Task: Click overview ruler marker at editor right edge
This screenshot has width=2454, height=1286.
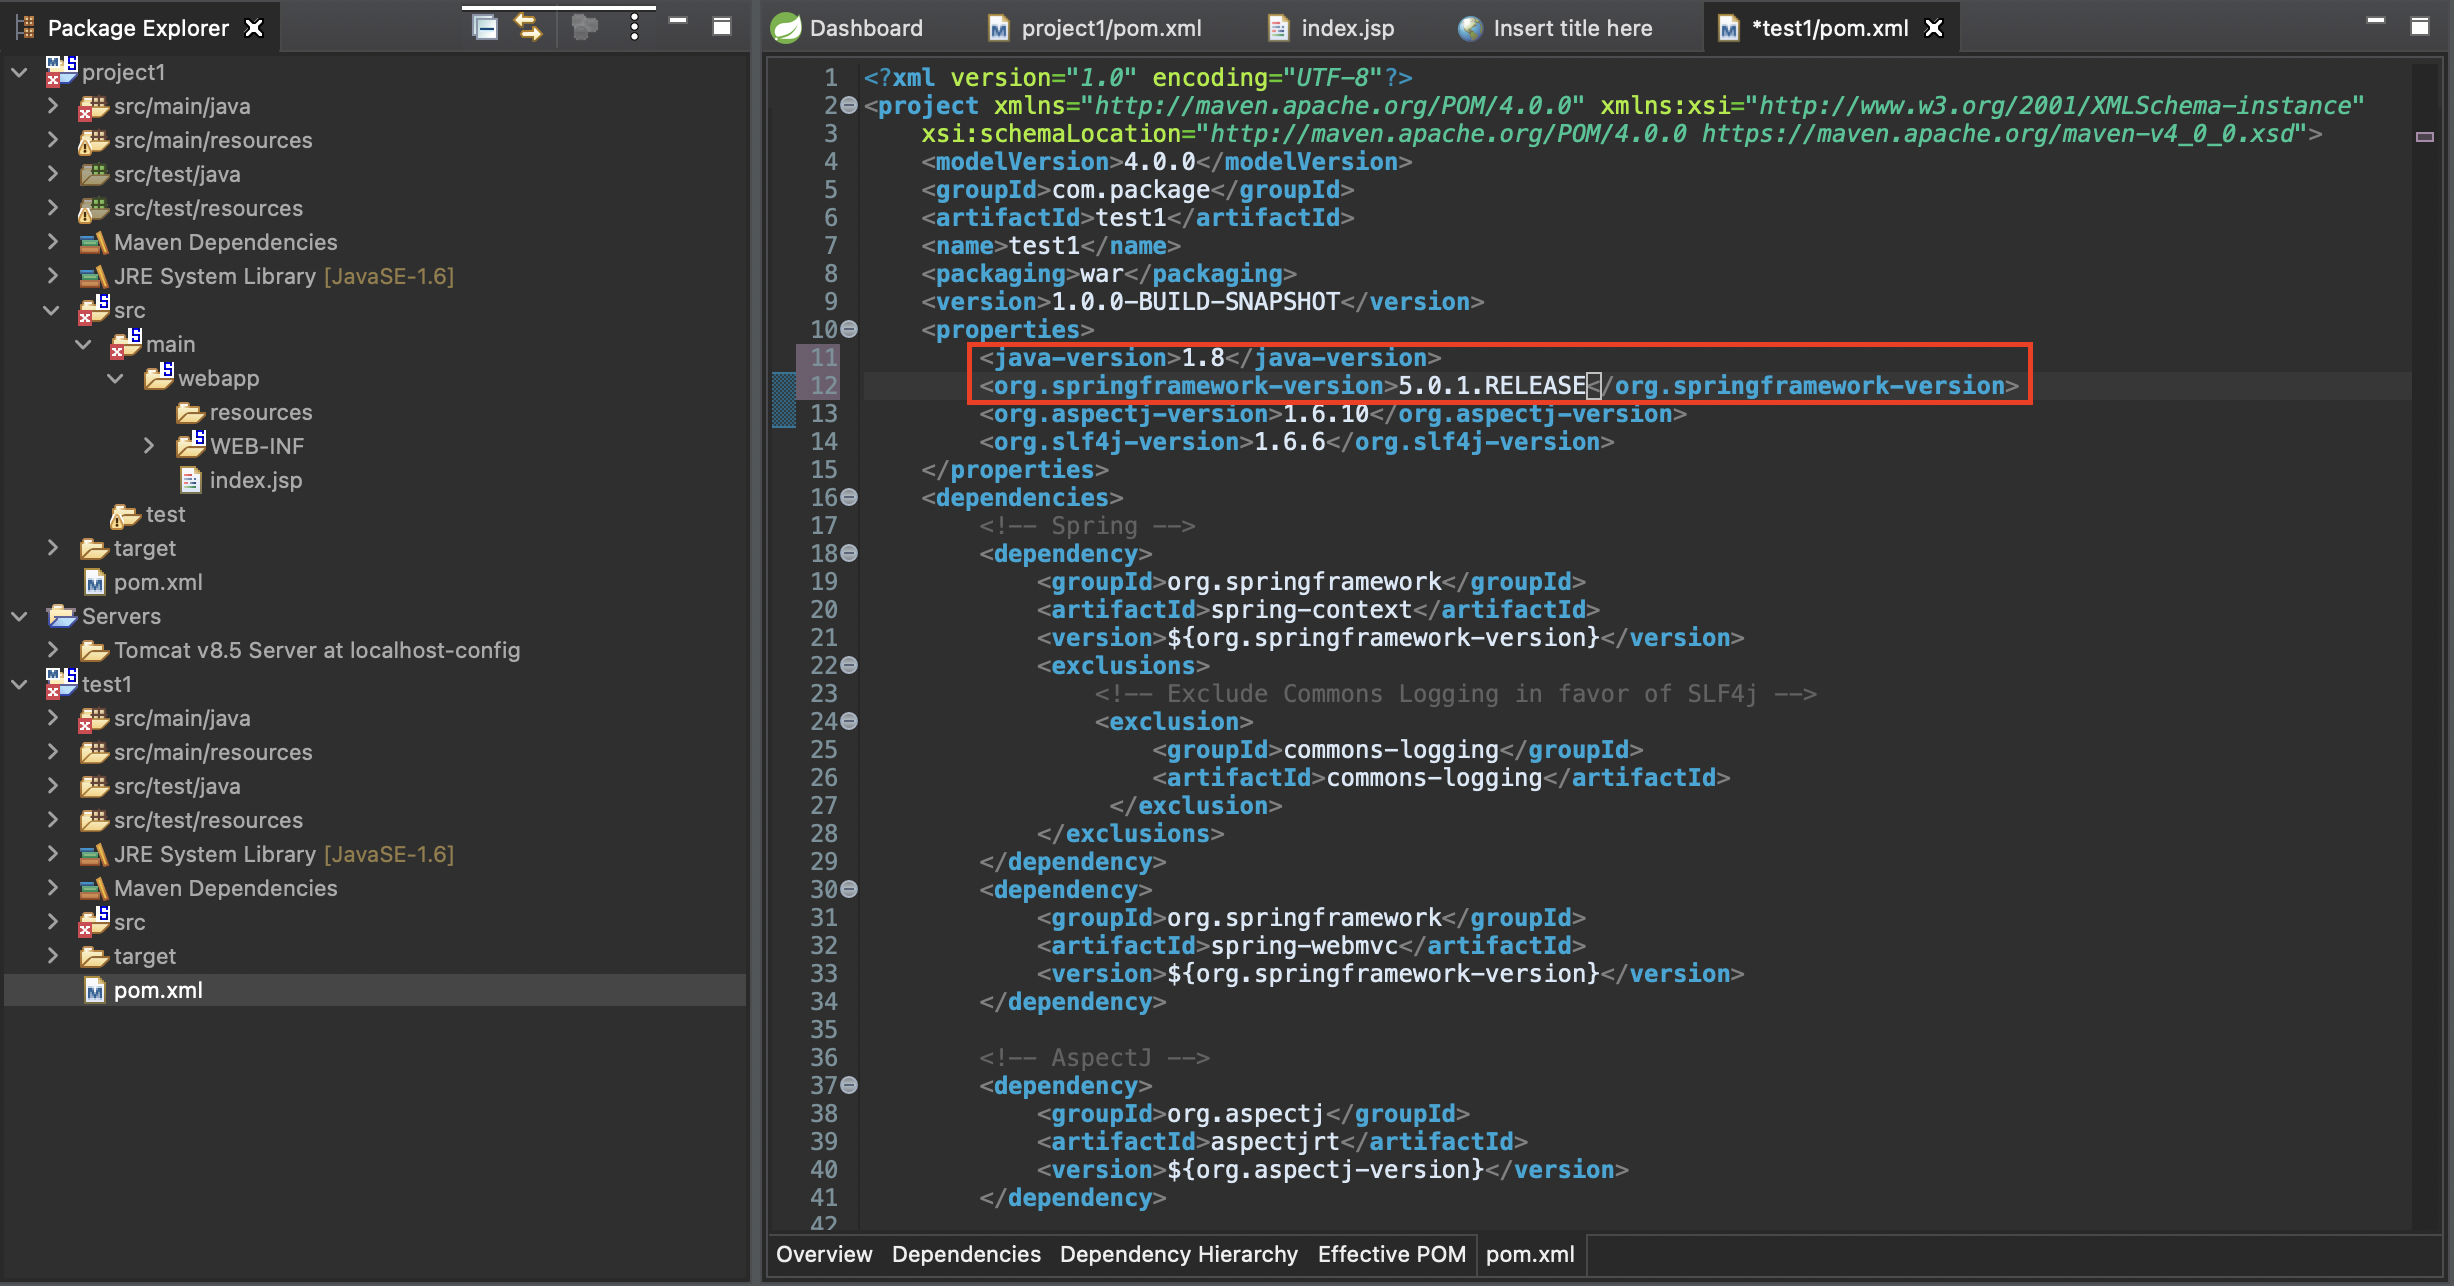Action: tap(2424, 136)
